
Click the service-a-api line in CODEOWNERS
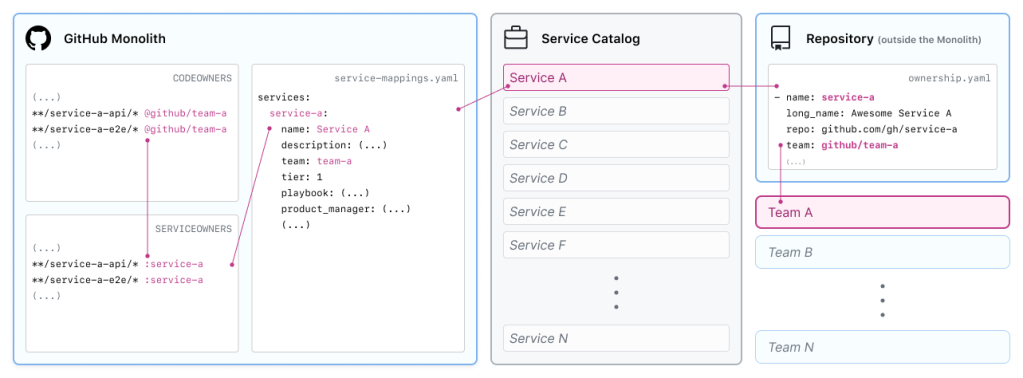[x=130, y=113]
